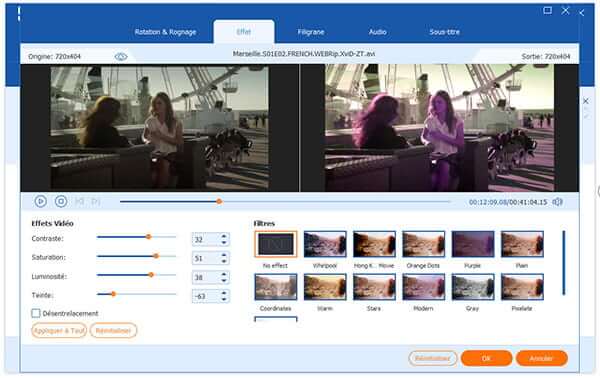Confirm changes with the OK button
This screenshot has height=378, width=600.
(x=486, y=358)
